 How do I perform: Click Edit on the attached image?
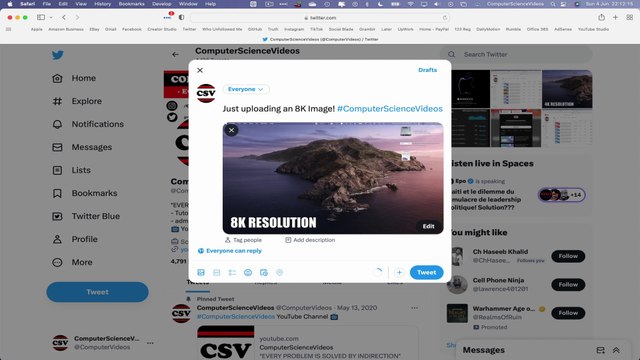pyautogui.click(x=428, y=226)
